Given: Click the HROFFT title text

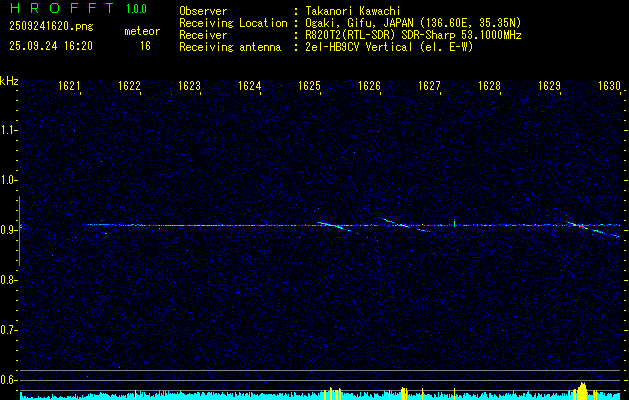Looking at the screenshot, I should click(60, 9).
